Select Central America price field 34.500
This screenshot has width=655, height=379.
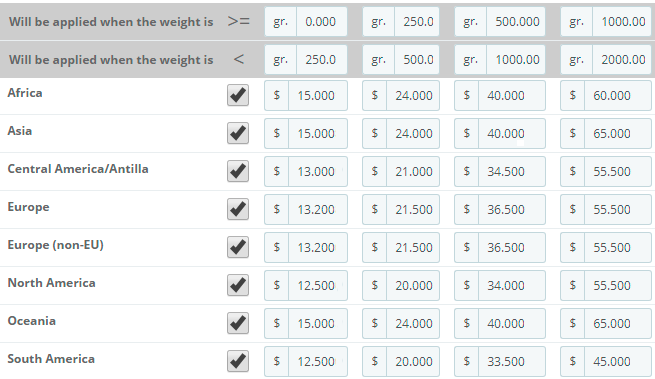[512, 172]
